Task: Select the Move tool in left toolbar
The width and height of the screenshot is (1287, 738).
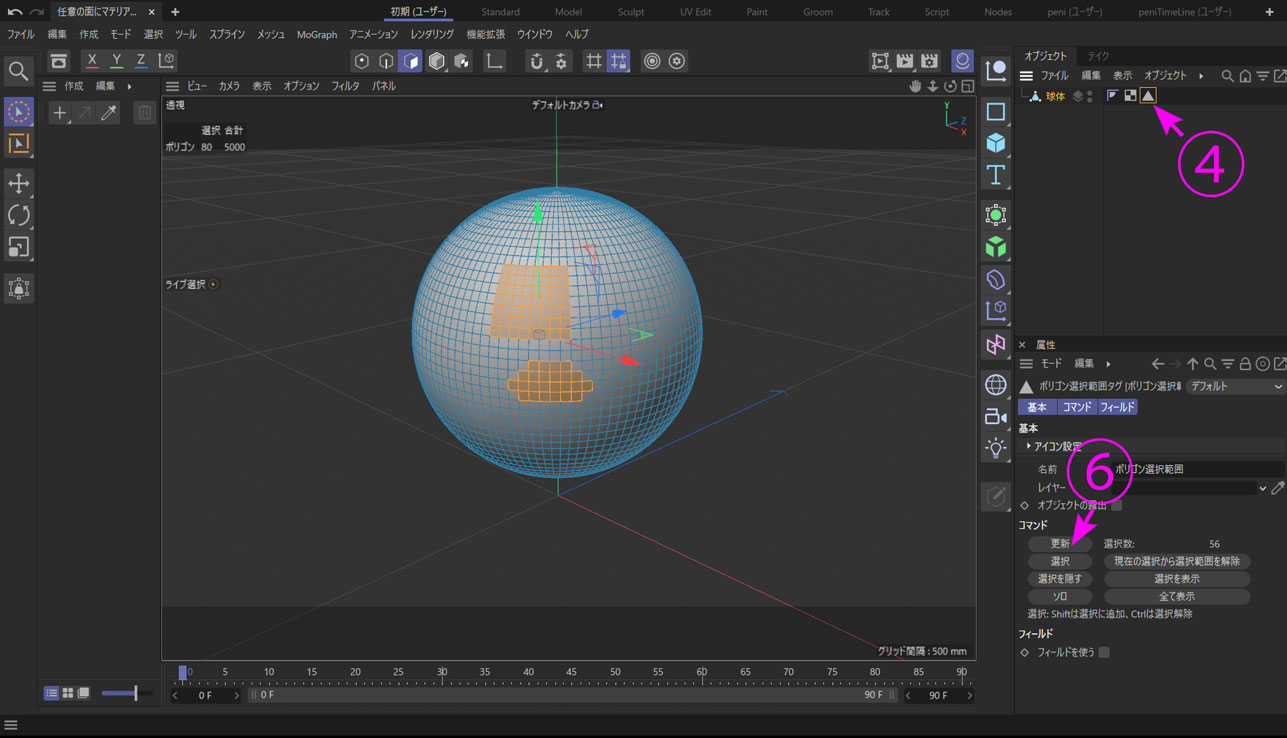Action: 18,183
